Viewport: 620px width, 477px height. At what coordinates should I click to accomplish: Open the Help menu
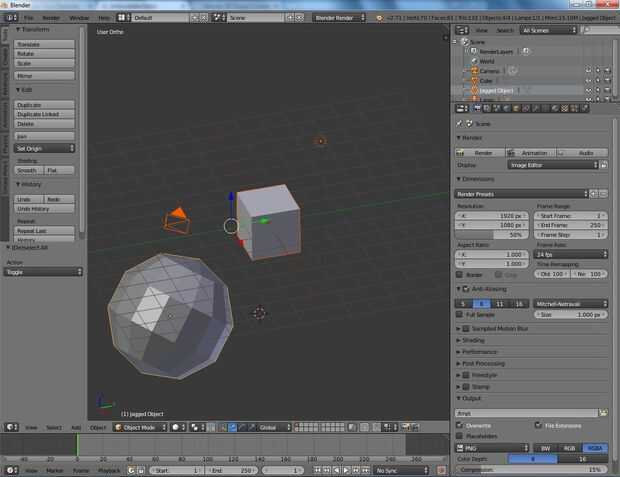(x=104, y=18)
